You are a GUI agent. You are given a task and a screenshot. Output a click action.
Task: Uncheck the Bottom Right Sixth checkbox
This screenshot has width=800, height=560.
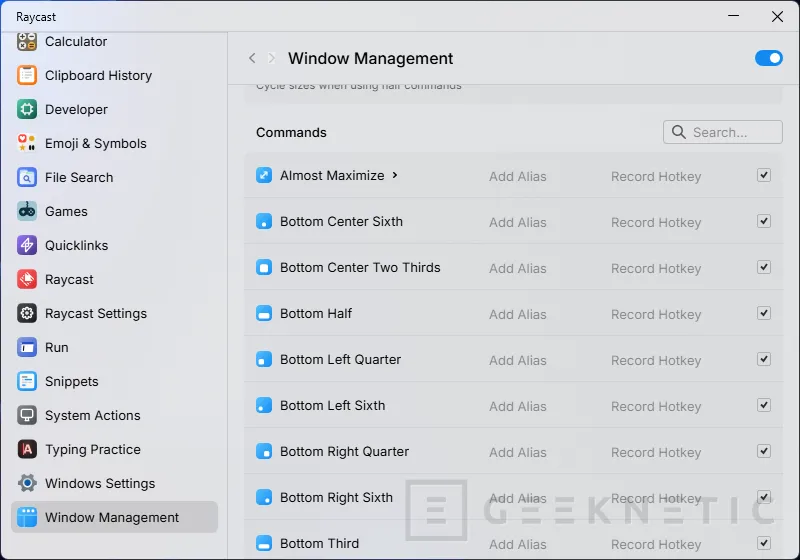(x=764, y=497)
